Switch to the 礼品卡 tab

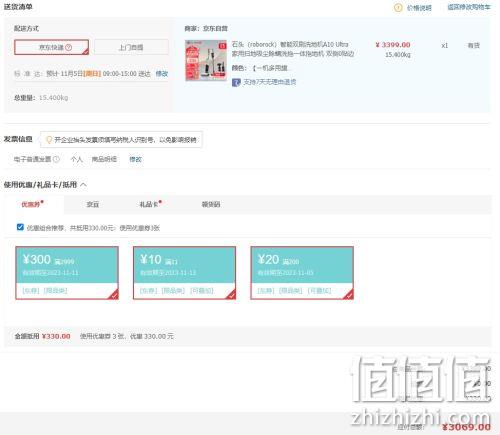tap(150, 204)
